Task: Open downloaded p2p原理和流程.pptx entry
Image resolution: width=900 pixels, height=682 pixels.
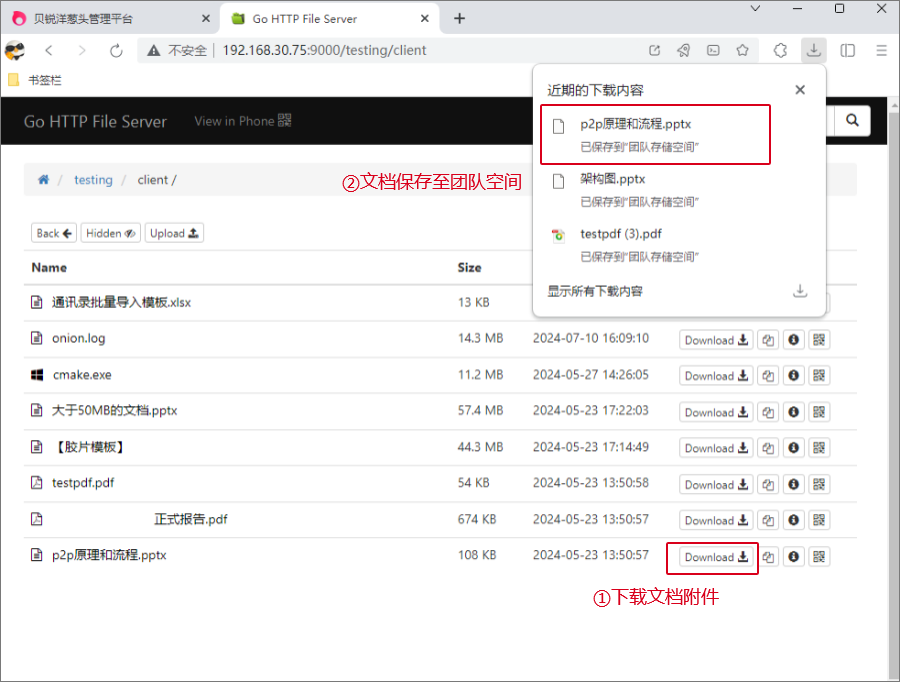Action: pos(655,134)
